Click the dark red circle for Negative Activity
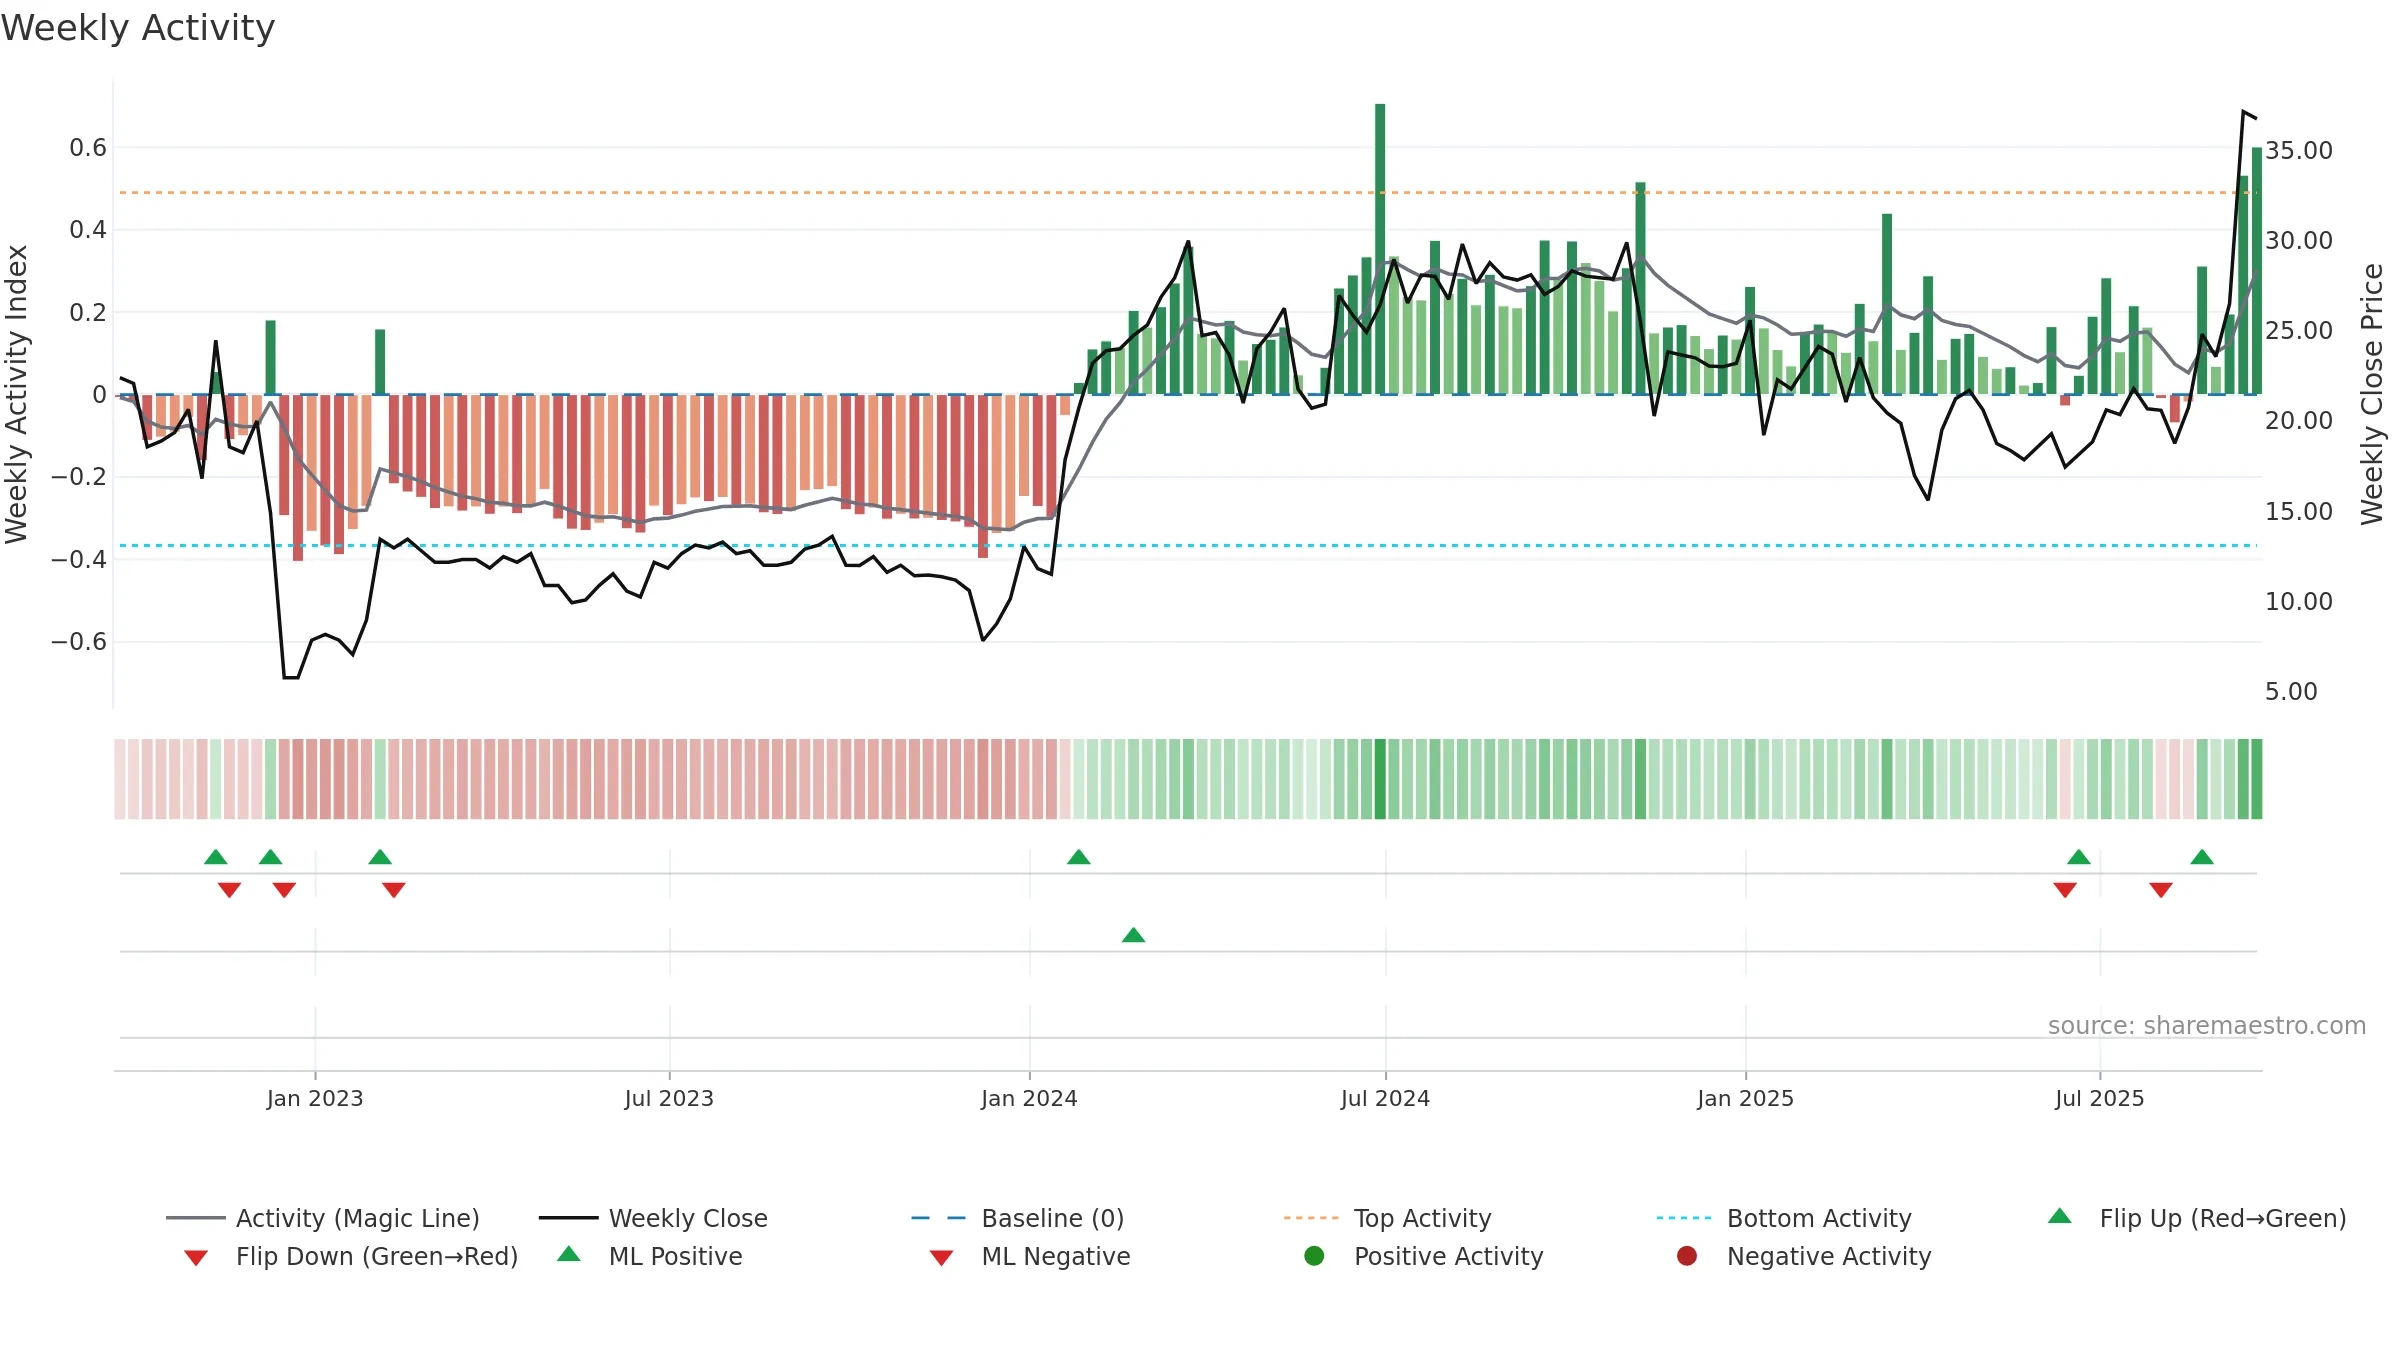Image resolution: width=2400 pixels, height=1350 pixels. (x=1687, y=1256)
